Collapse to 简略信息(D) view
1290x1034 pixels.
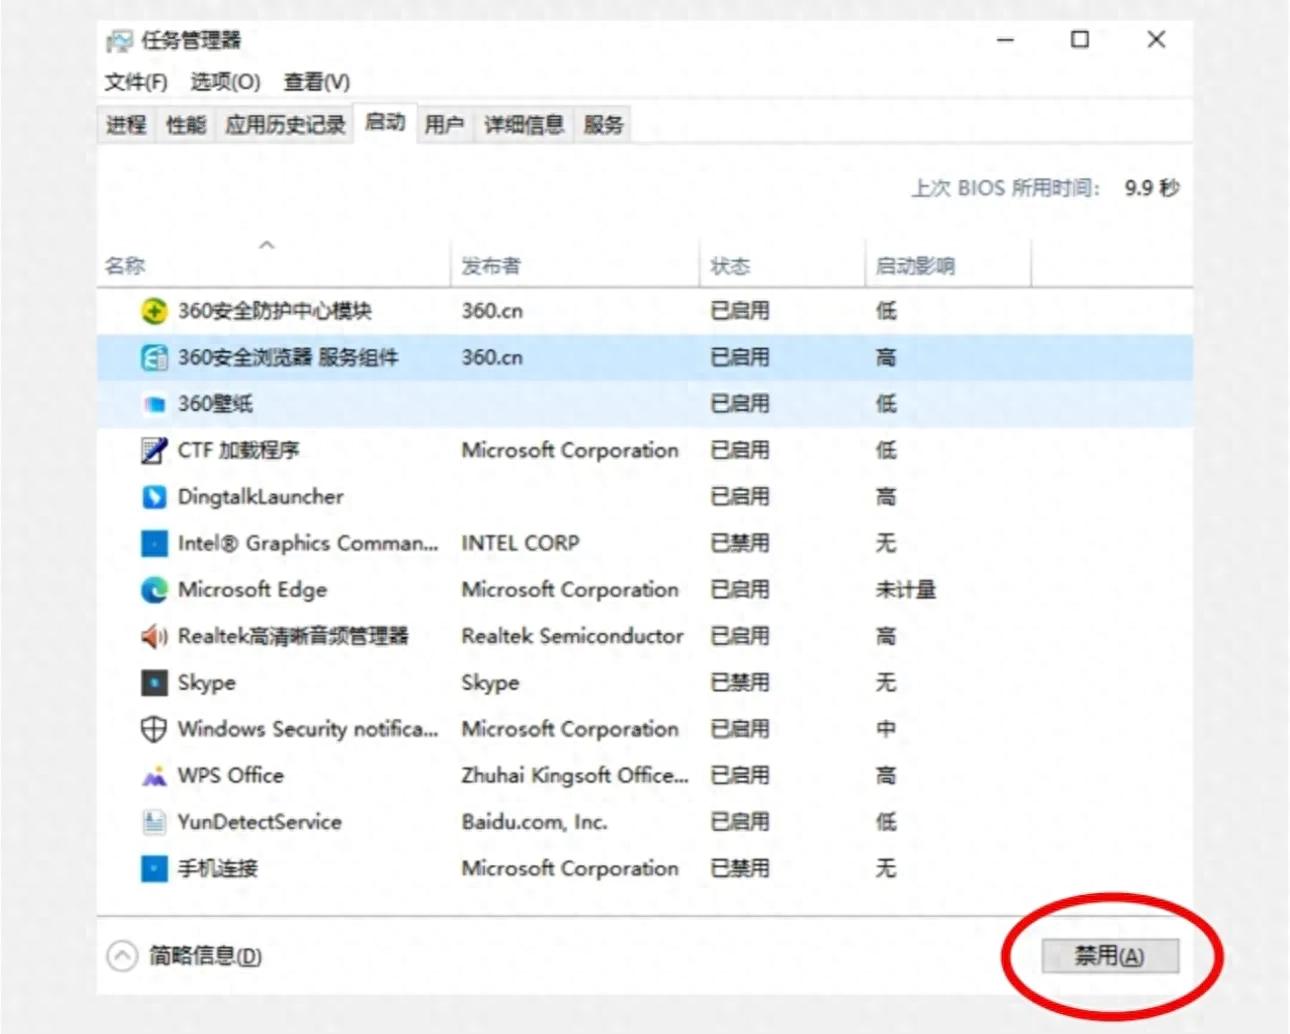coord(184,956)
